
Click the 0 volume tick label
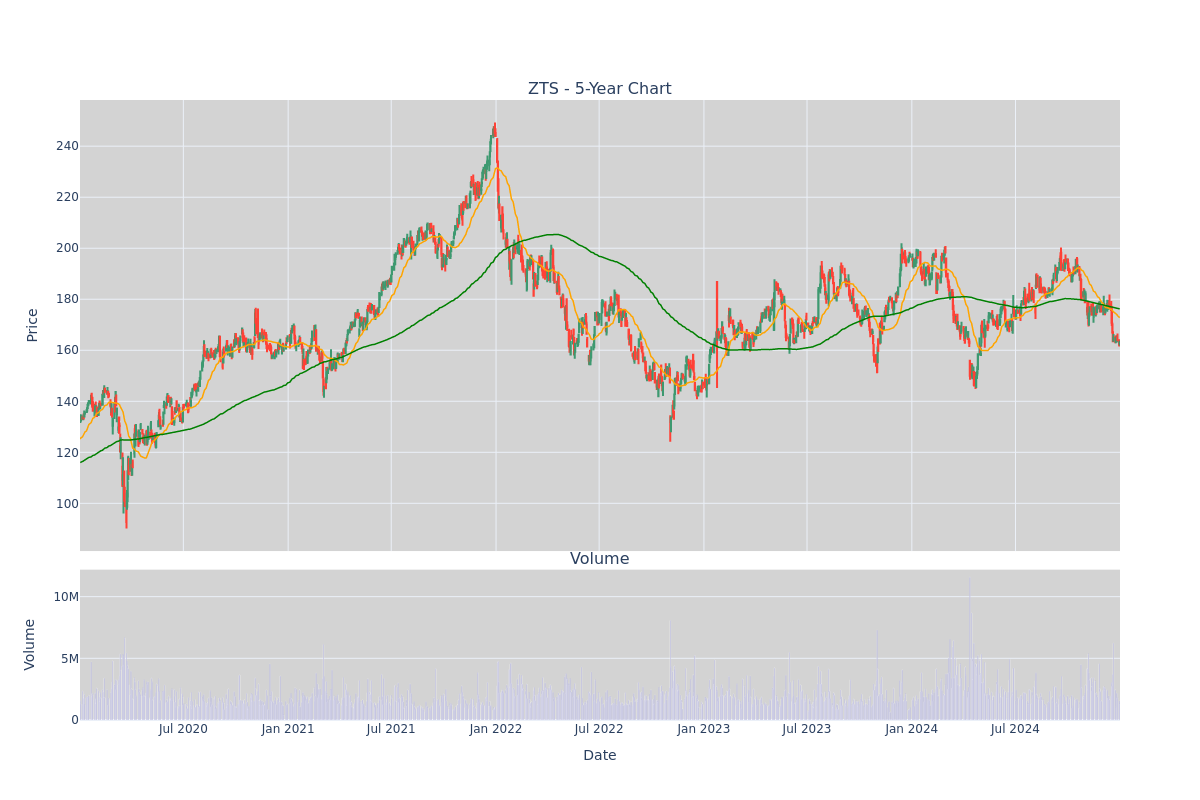tap(75, 720)
